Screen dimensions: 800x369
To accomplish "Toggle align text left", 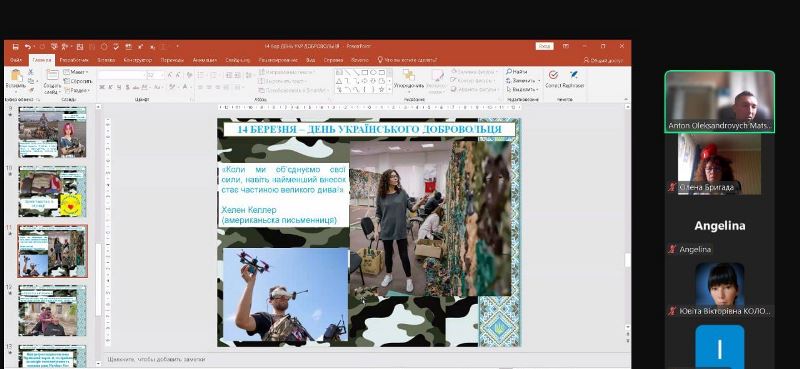I will click(200, 87).
